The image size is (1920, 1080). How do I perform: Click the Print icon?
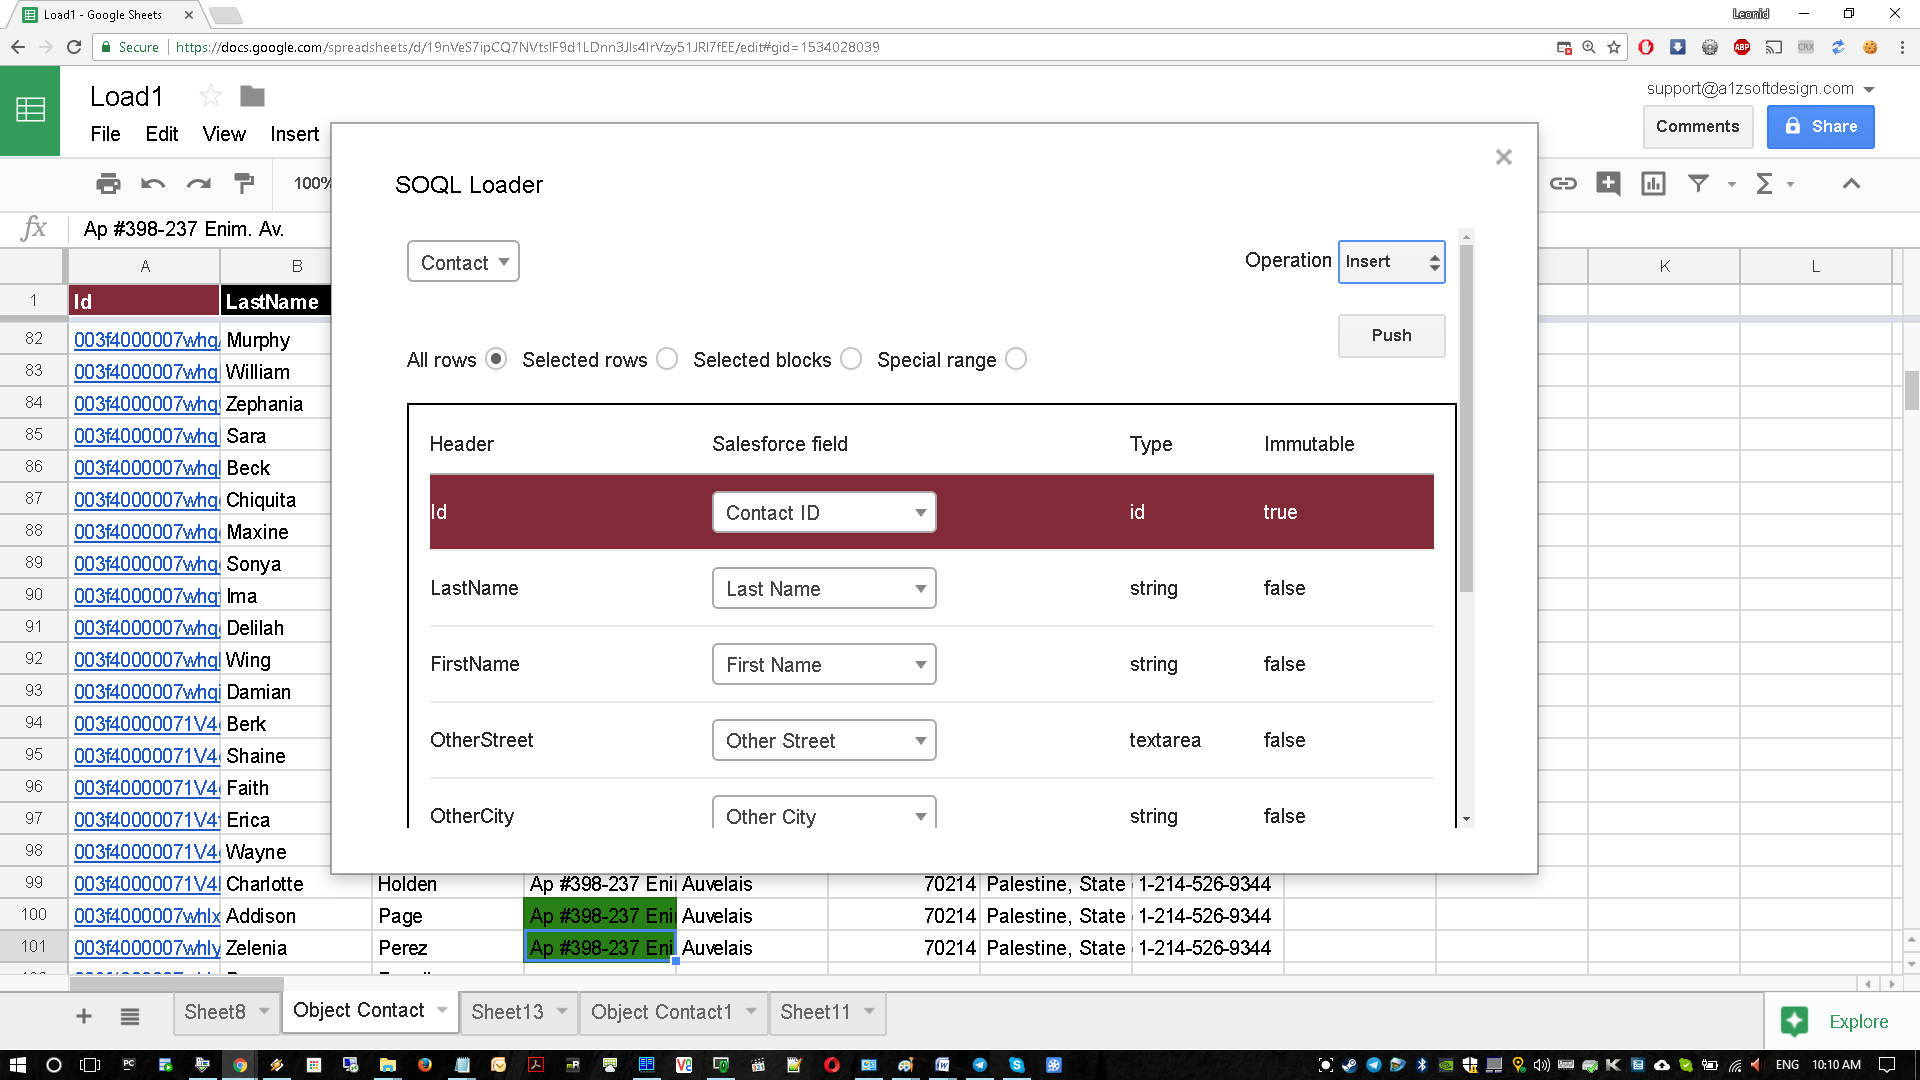[x=108, y=184]
